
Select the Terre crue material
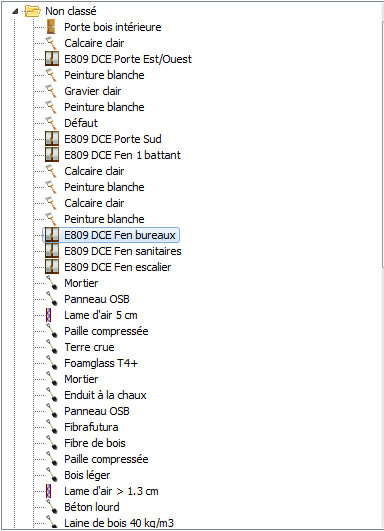point(89,347)
